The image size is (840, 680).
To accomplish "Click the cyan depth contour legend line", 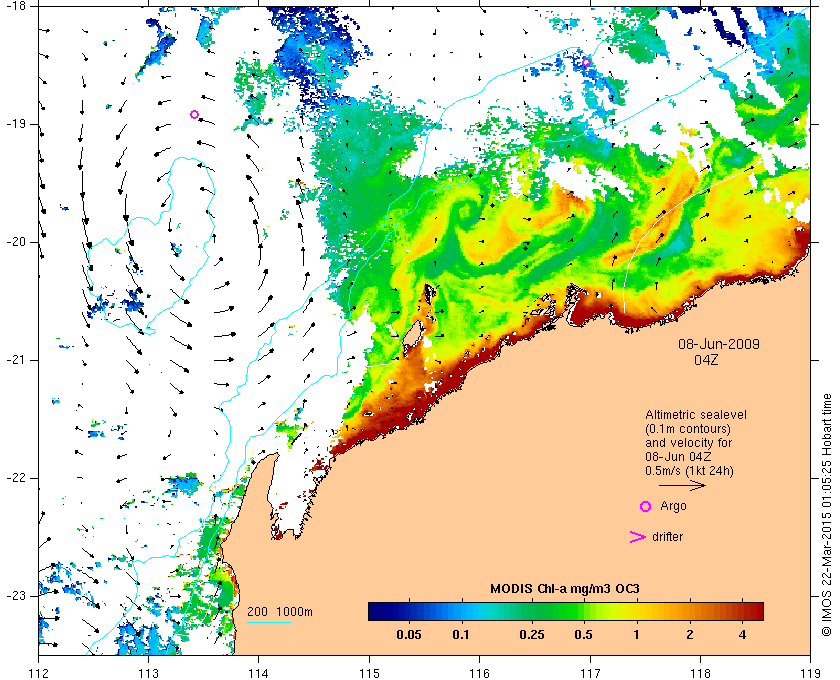I will tap(269, 622).
